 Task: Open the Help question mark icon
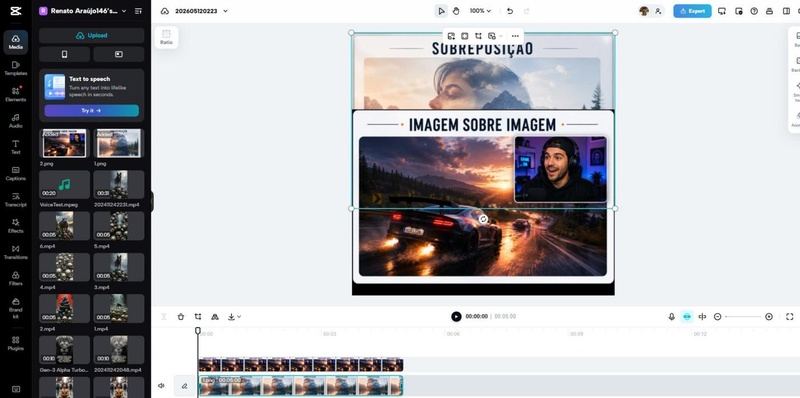pos(754,11)
